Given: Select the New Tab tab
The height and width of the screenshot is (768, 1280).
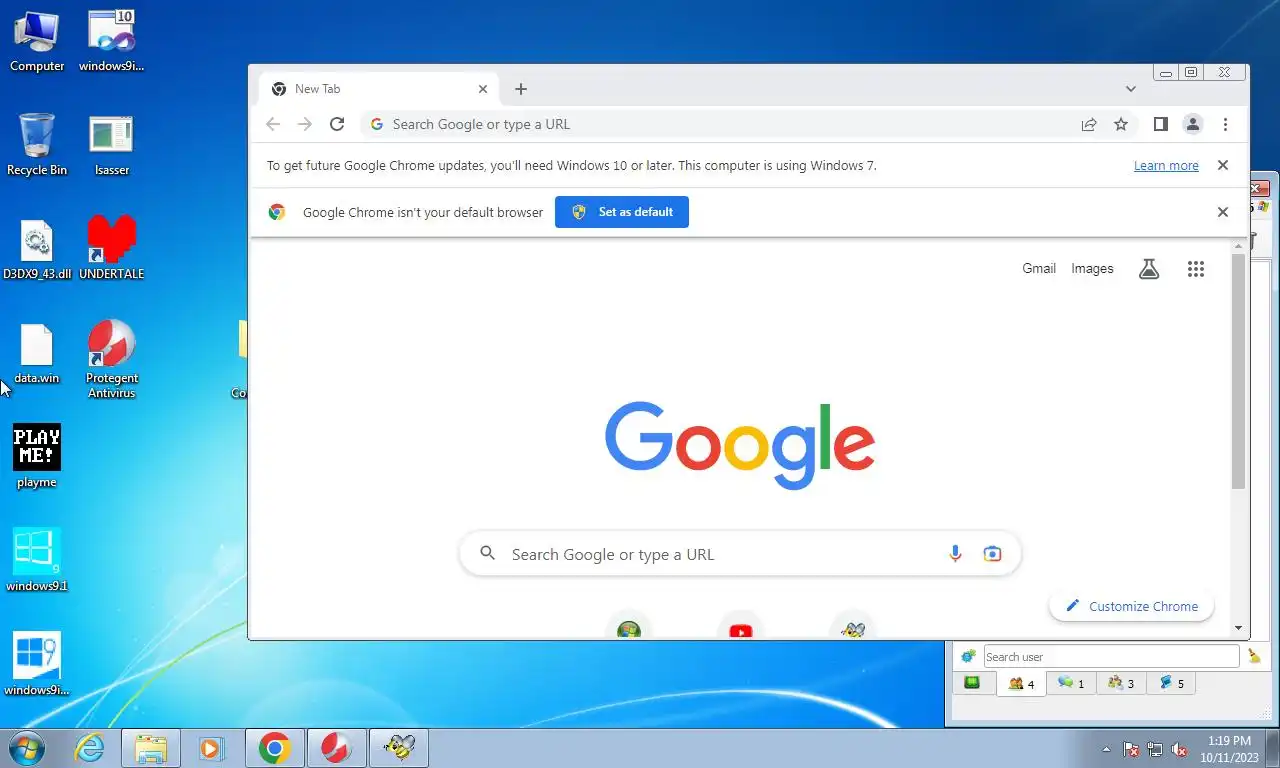Looking at the screenshot, I should point(380,89).
